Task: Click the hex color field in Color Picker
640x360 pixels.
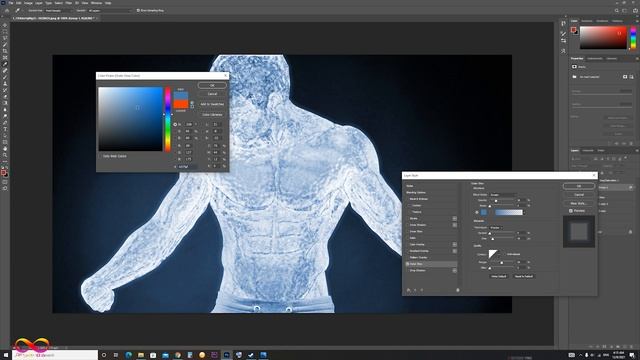Action: [186, 167]
